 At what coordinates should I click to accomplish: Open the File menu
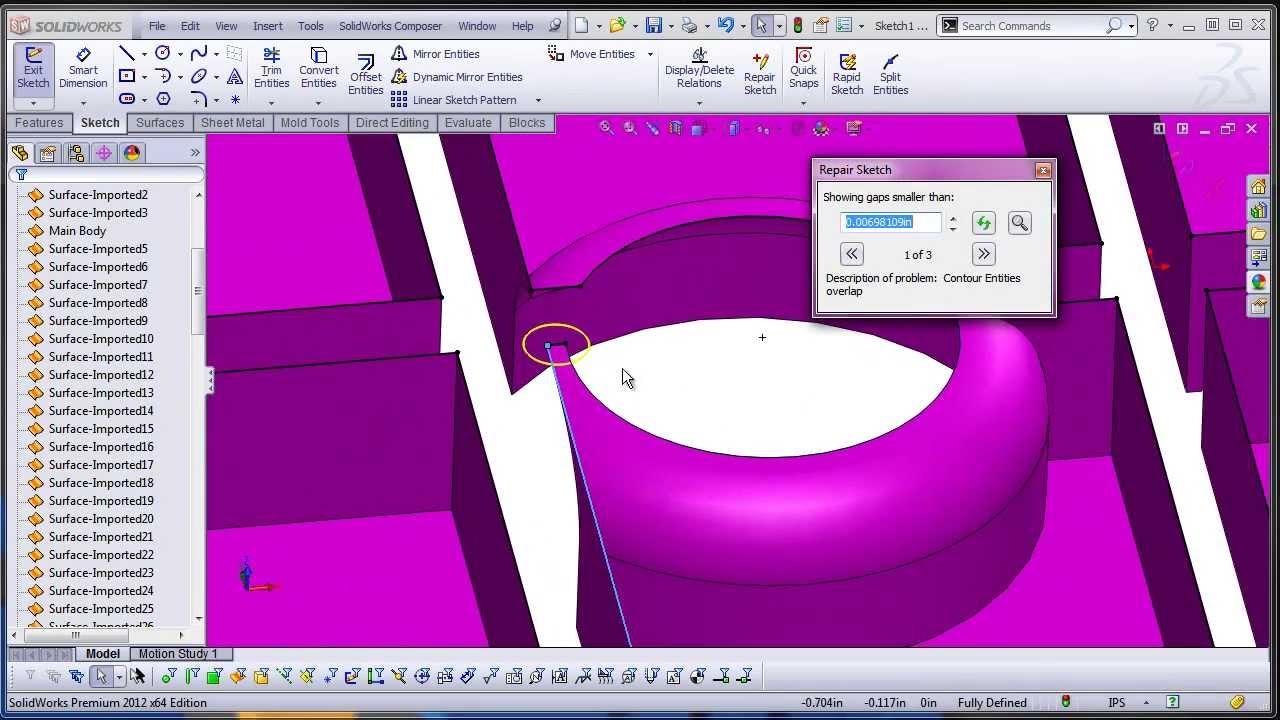point(157,26)
